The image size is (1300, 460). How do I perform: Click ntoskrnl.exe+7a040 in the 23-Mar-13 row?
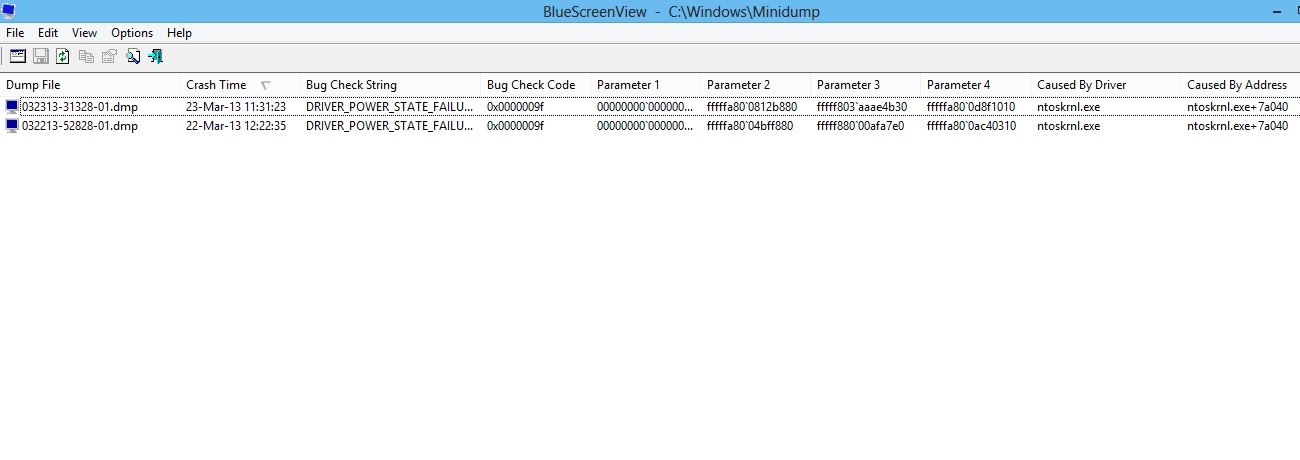[x=1237, y=107]
